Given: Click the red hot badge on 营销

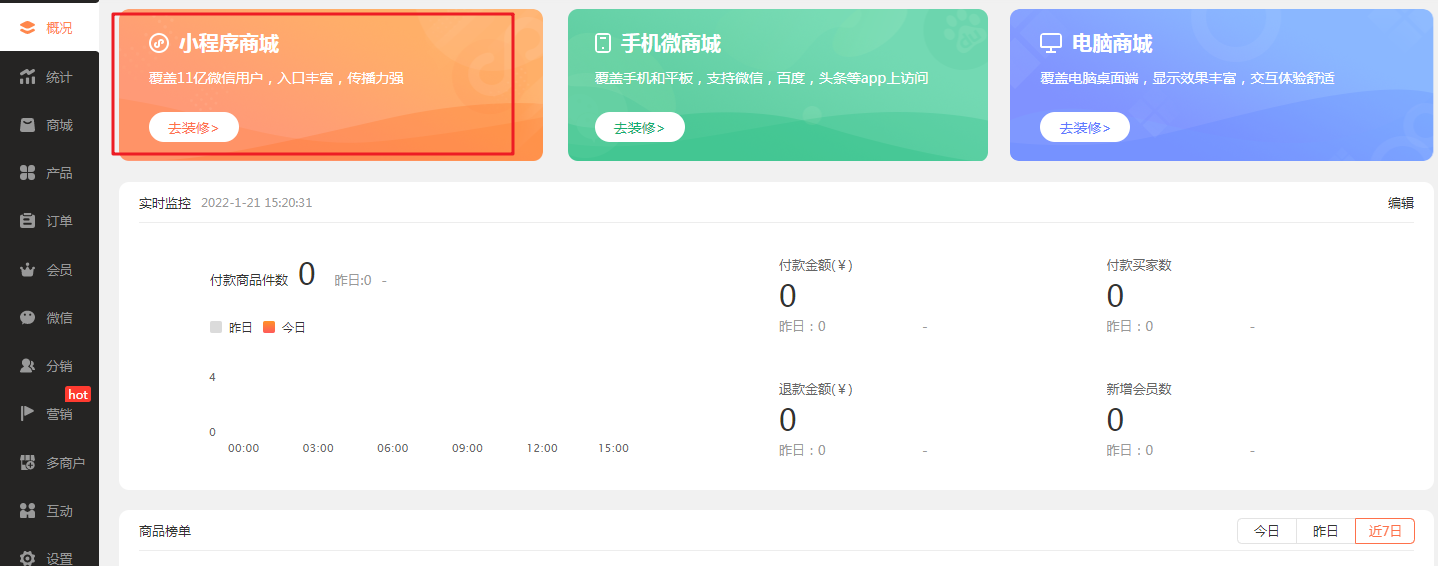Looking at the screenshot, I should tap(78, 394).
